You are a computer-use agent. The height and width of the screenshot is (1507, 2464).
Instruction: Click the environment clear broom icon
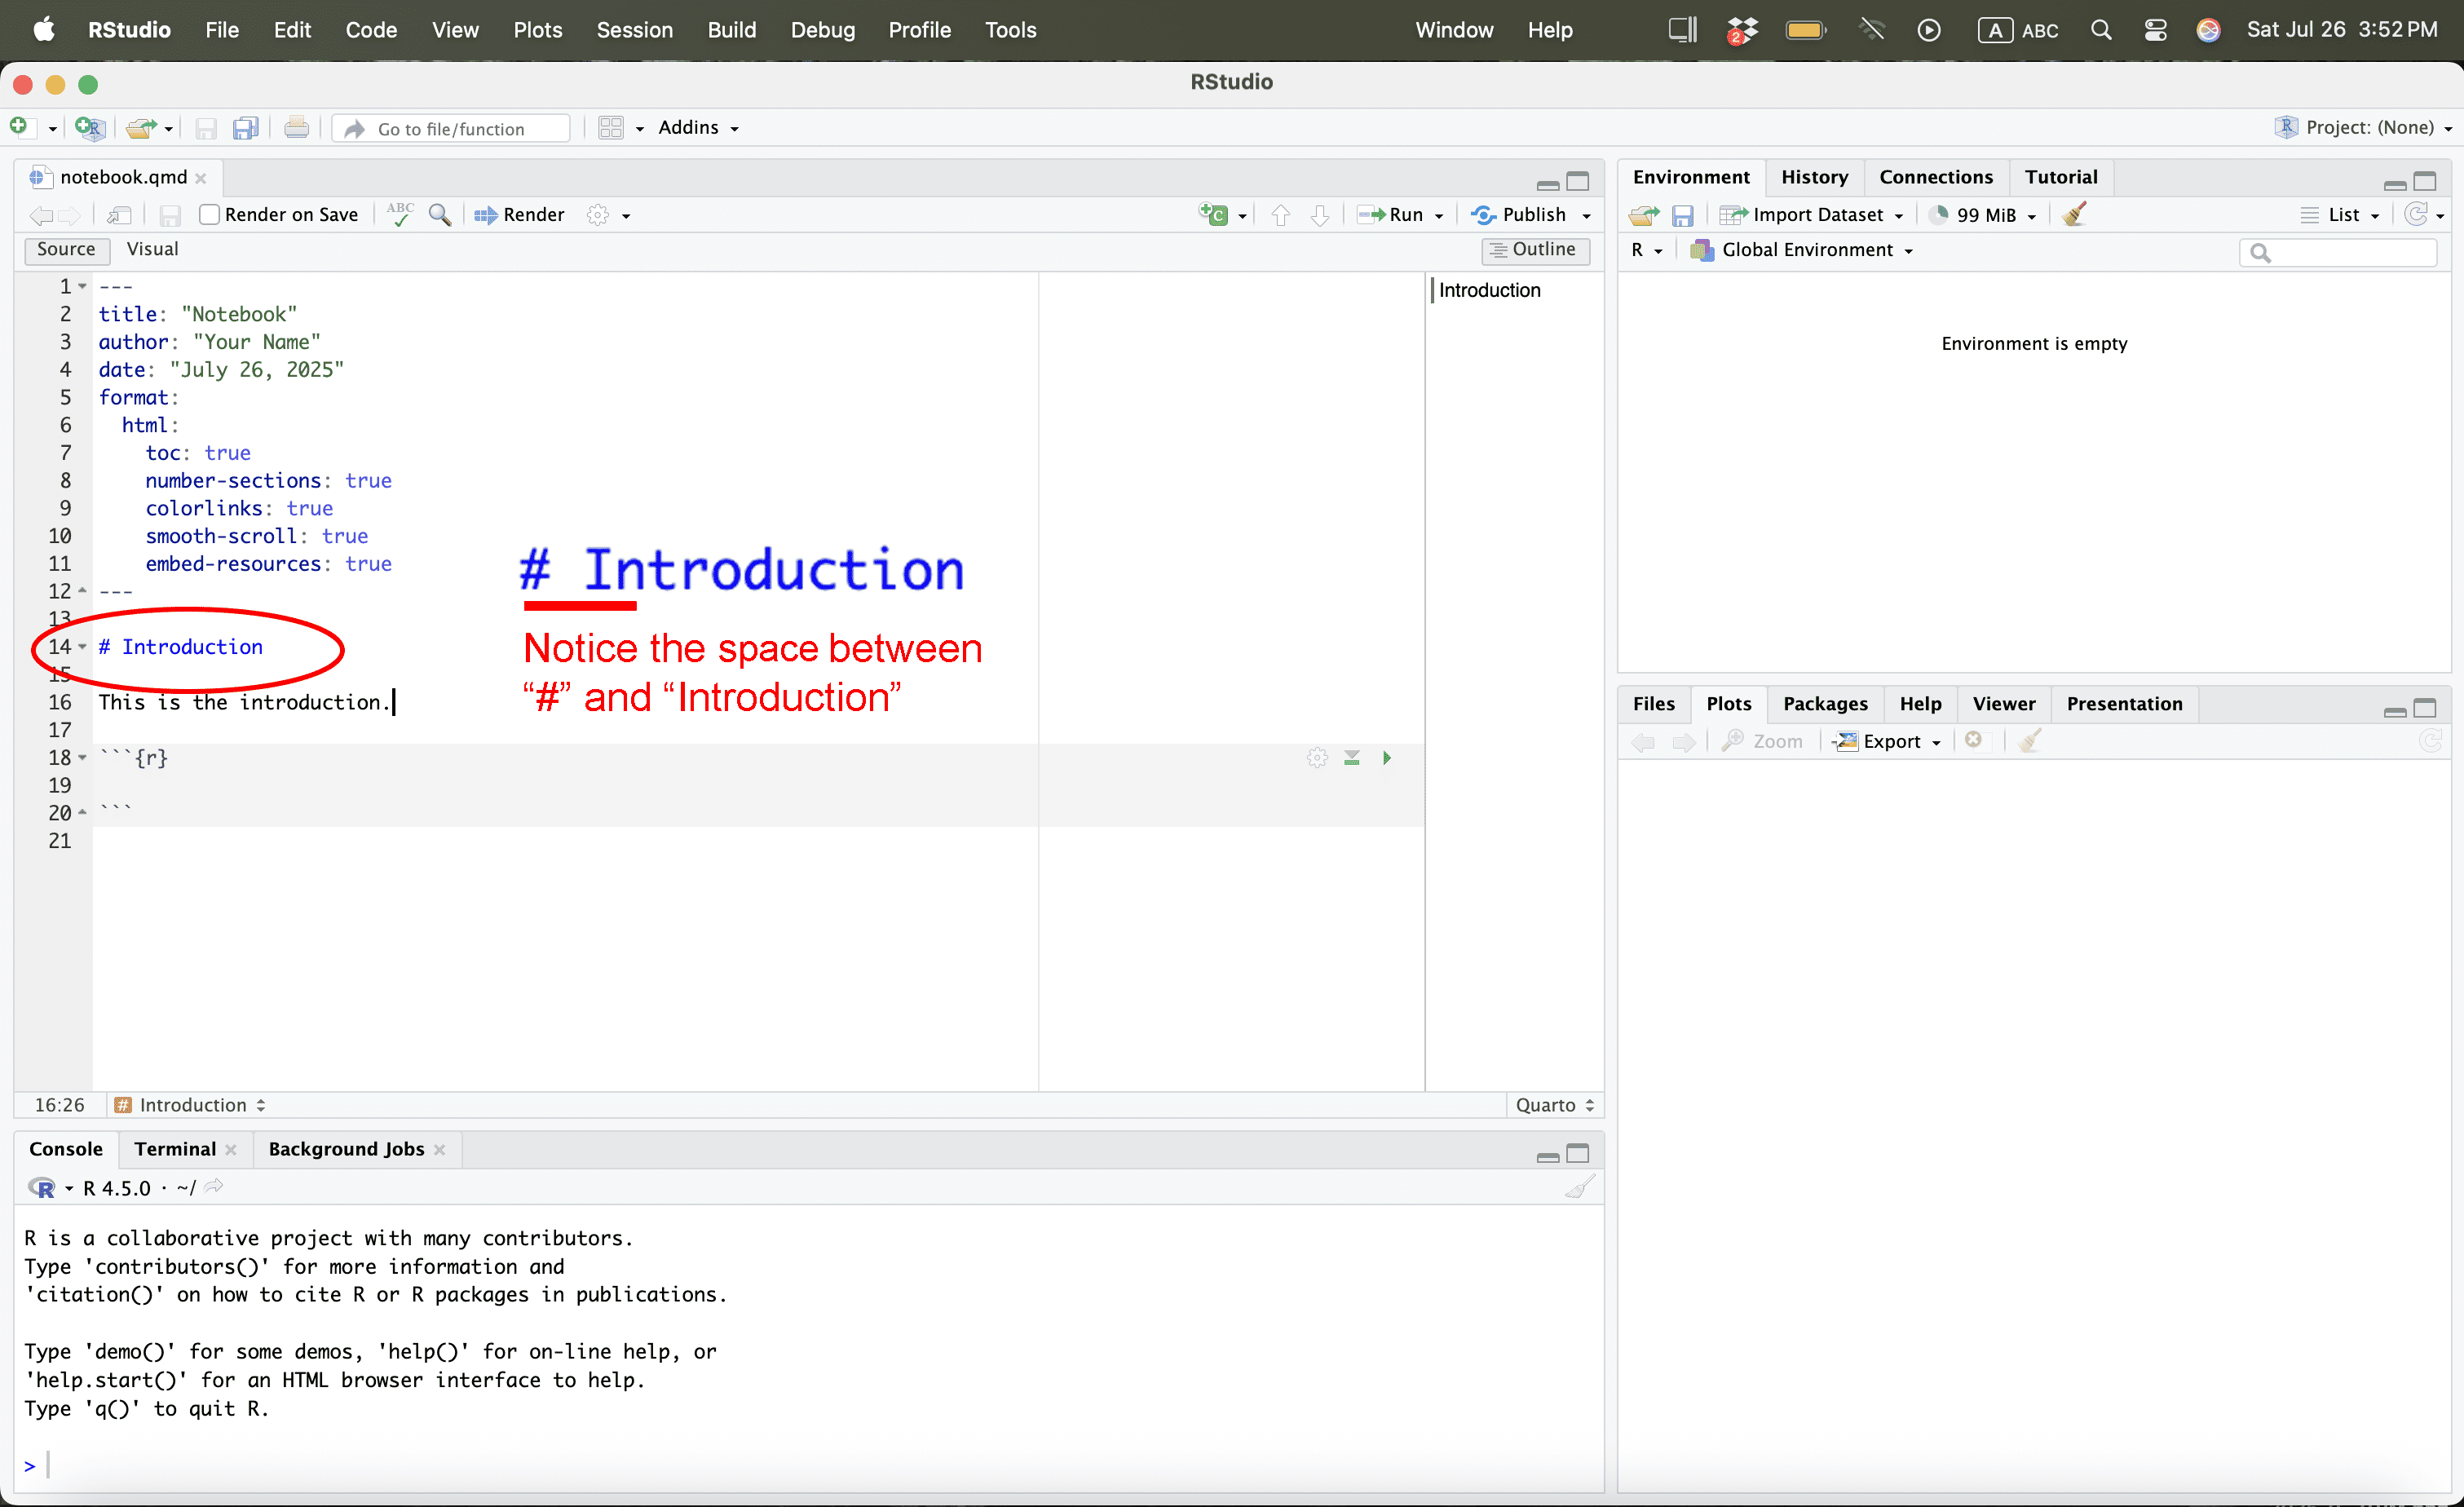2075,214
